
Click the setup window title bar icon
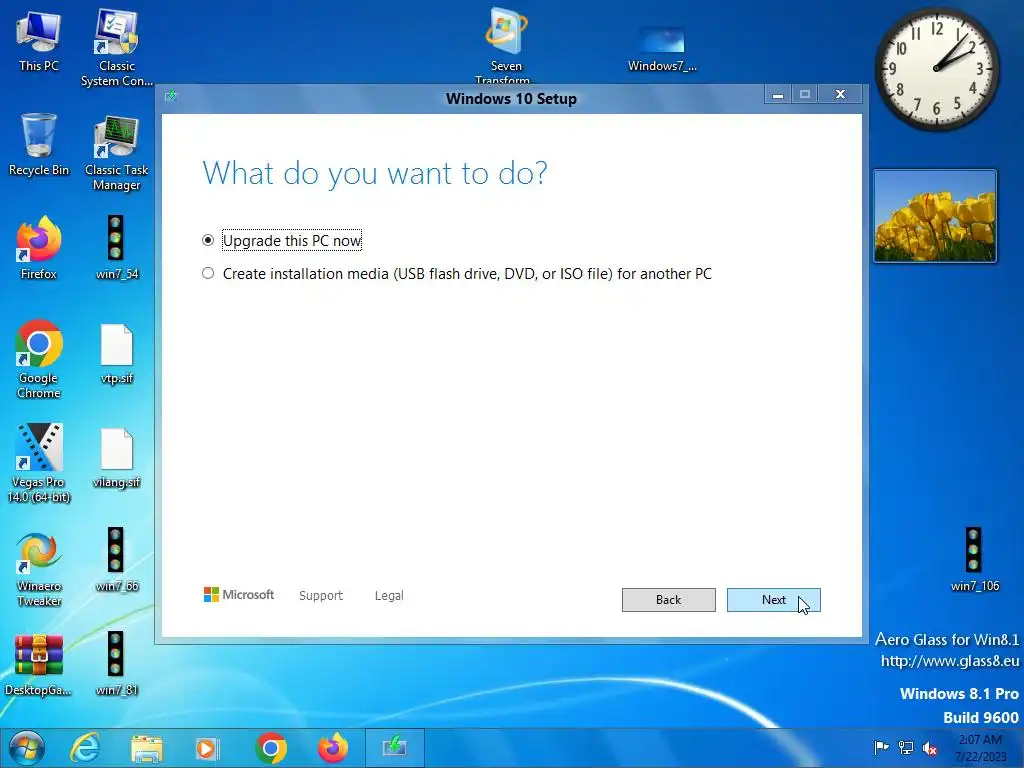click(171, 96)
